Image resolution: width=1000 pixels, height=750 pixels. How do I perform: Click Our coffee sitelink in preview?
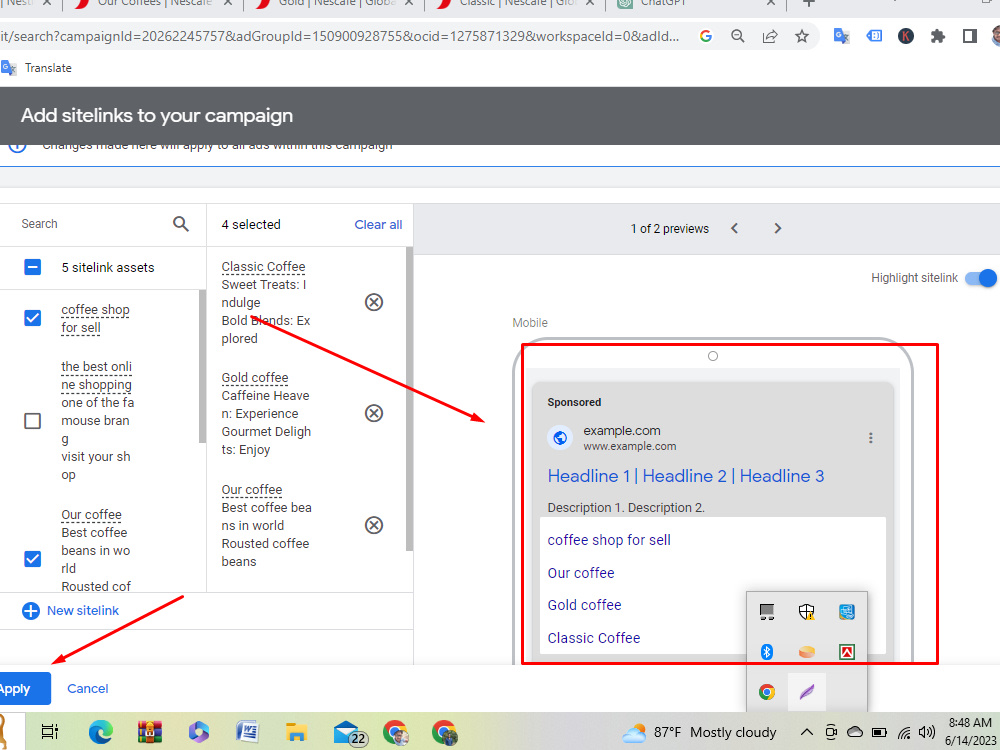pyautogui.click(x=580, y=573)
